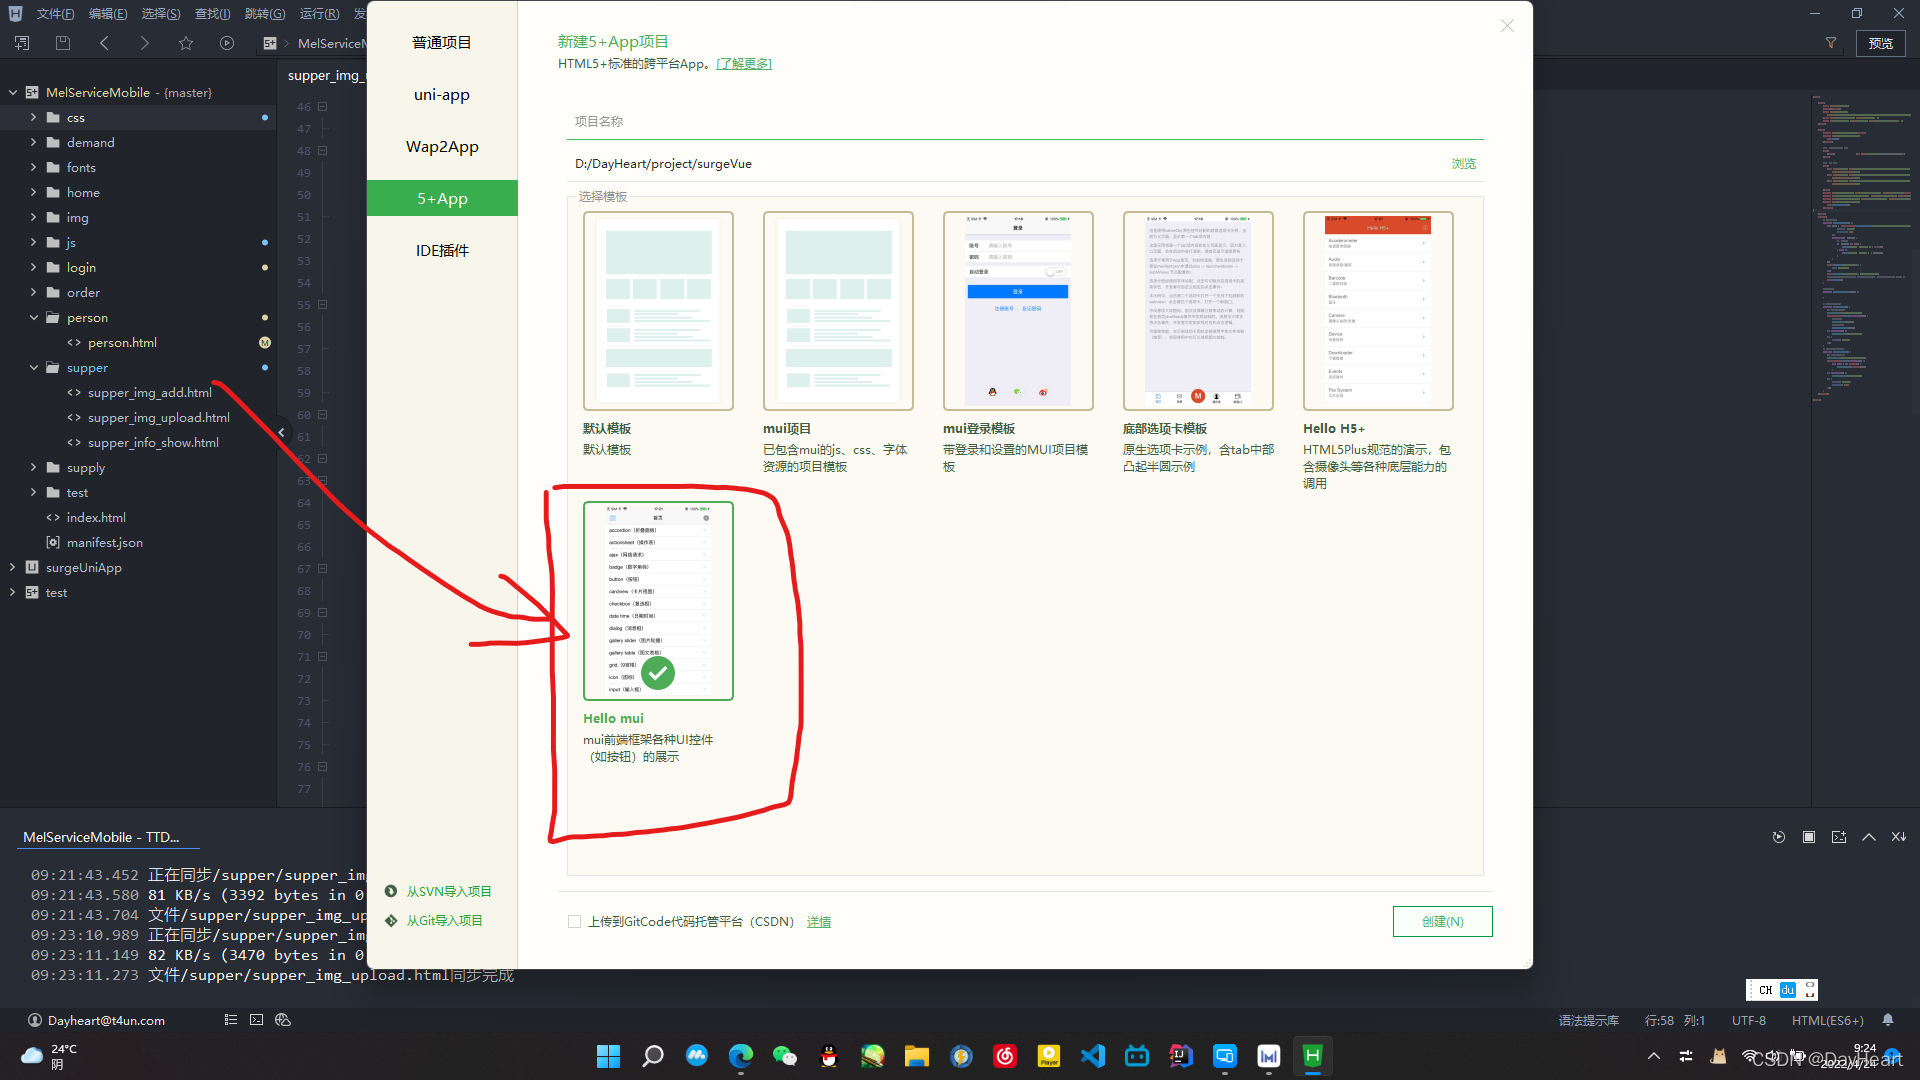Navigate back using the back arrow icon
1920x1080 pixels.
click(104, 43)
